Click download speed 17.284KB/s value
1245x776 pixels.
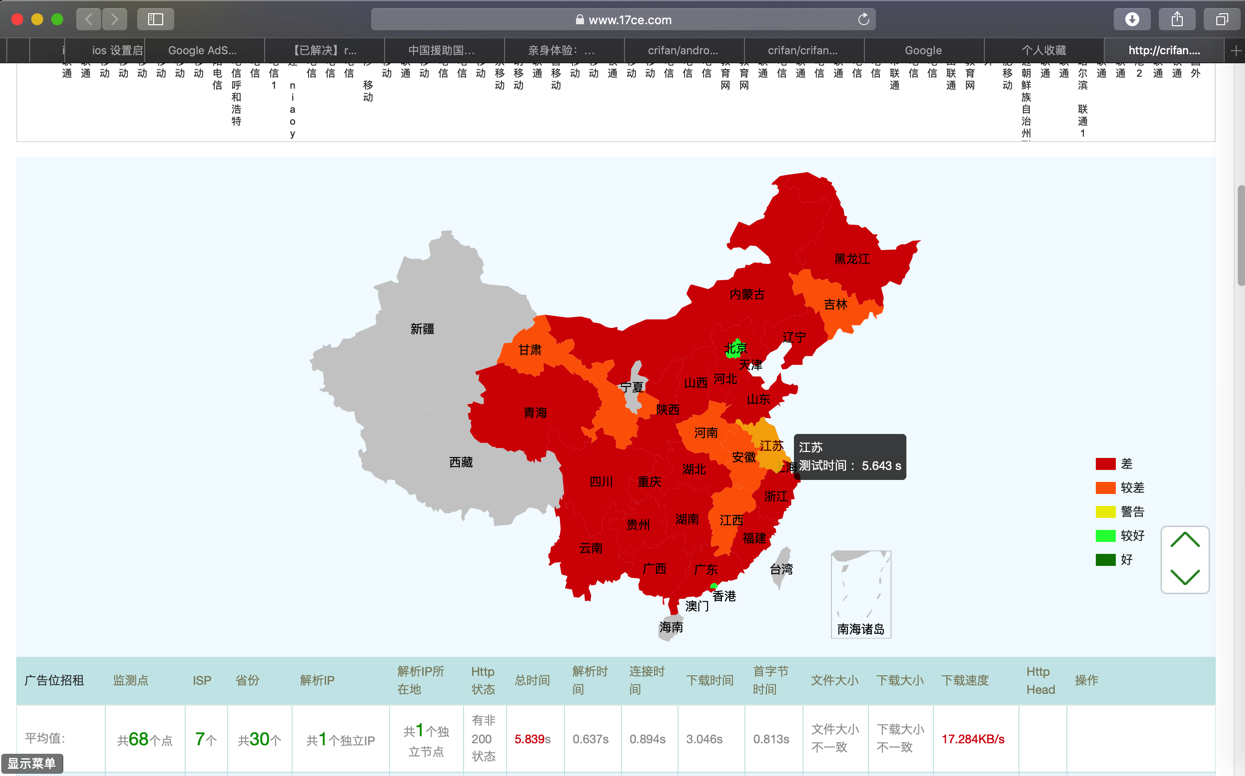pyautogui.click(x=973, y=739)
